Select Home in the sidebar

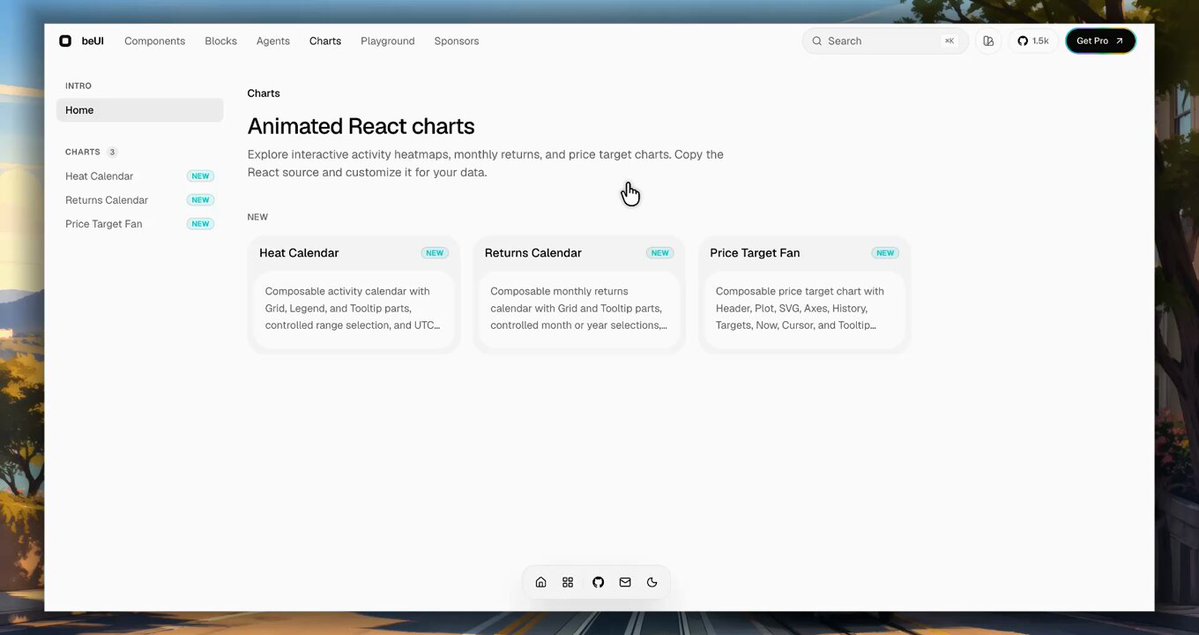point(140,110)
